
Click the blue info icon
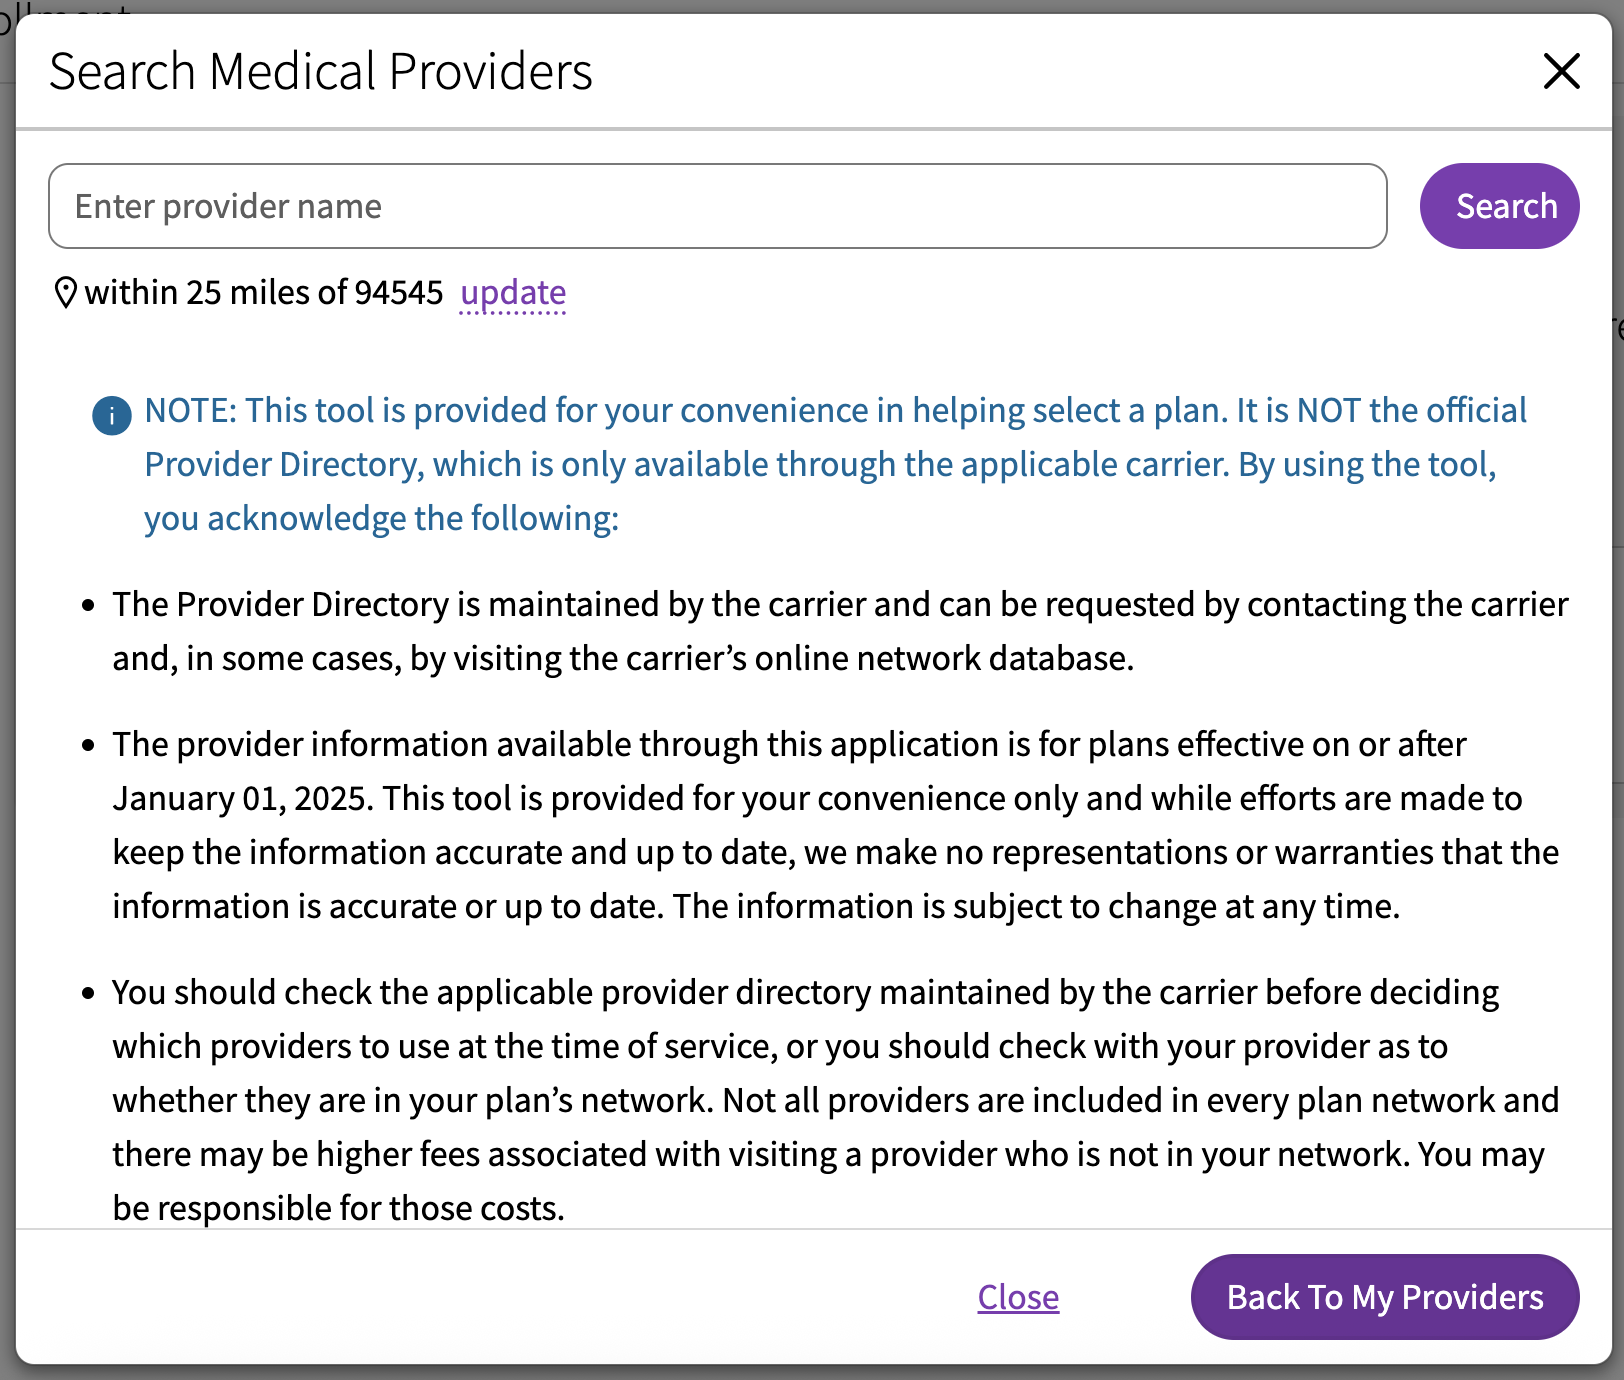coord(112,415)
